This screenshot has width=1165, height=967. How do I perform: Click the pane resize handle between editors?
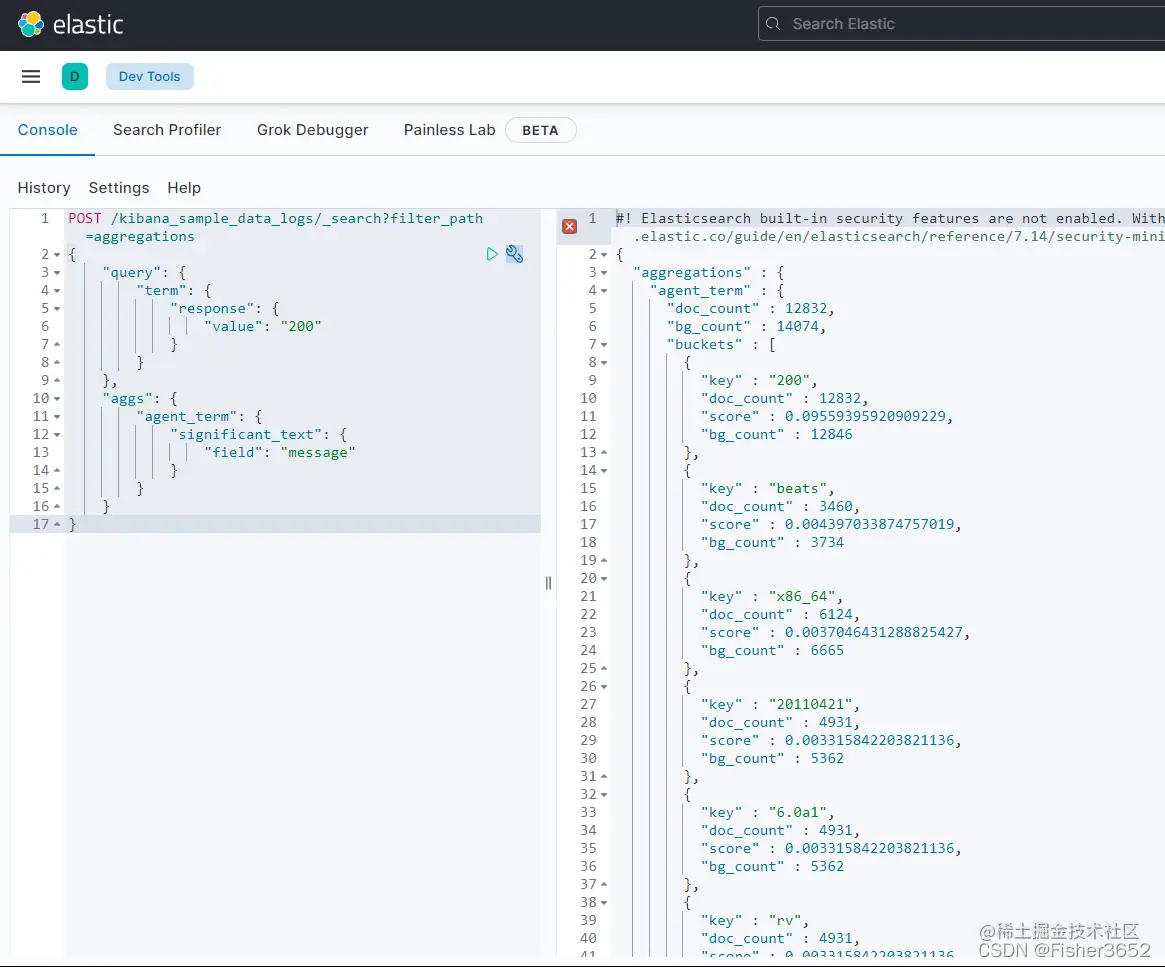[548, 583]
